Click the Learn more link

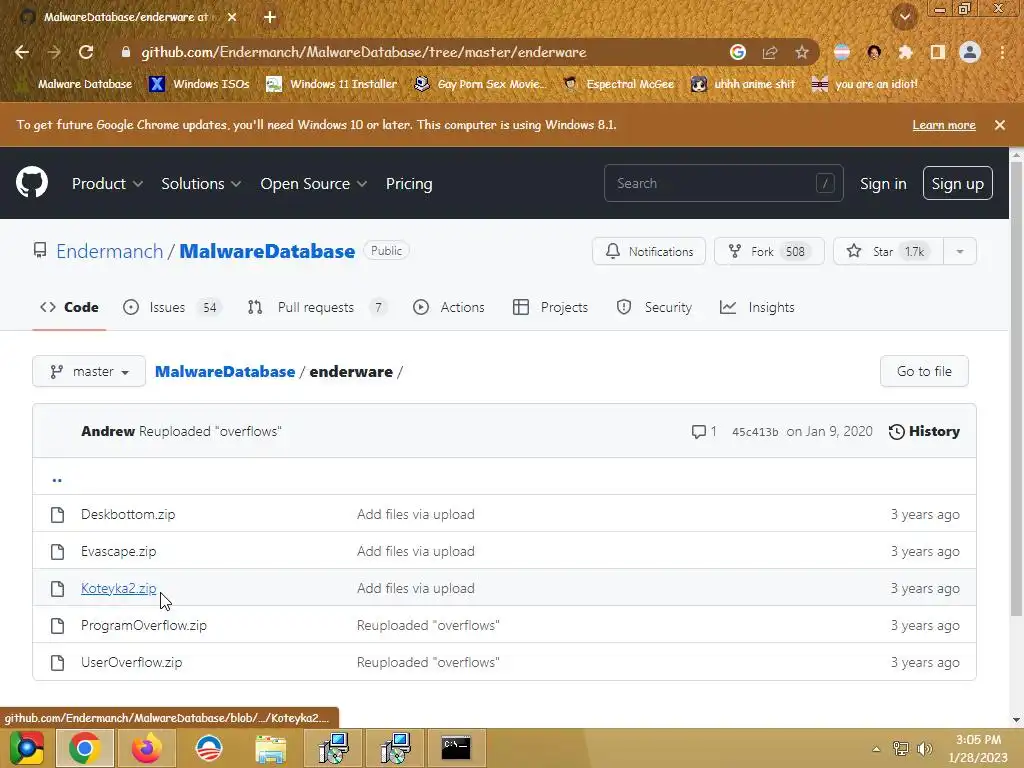point(944,125)
